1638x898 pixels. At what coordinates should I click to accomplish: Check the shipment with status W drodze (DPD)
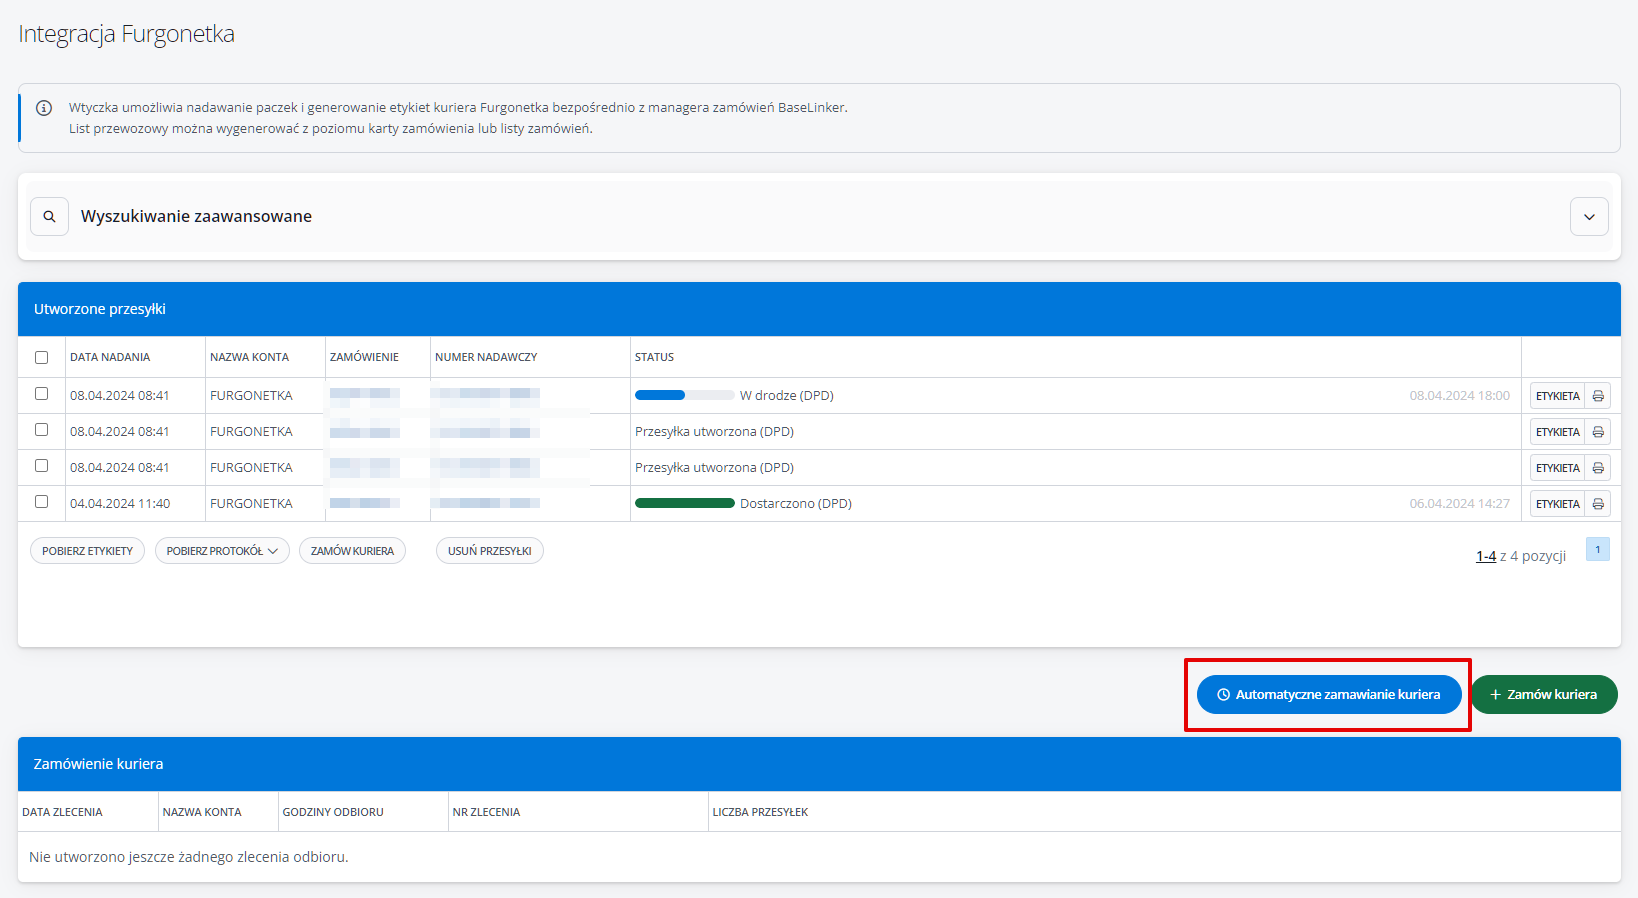pyautogui.click(x=41, y=394)
